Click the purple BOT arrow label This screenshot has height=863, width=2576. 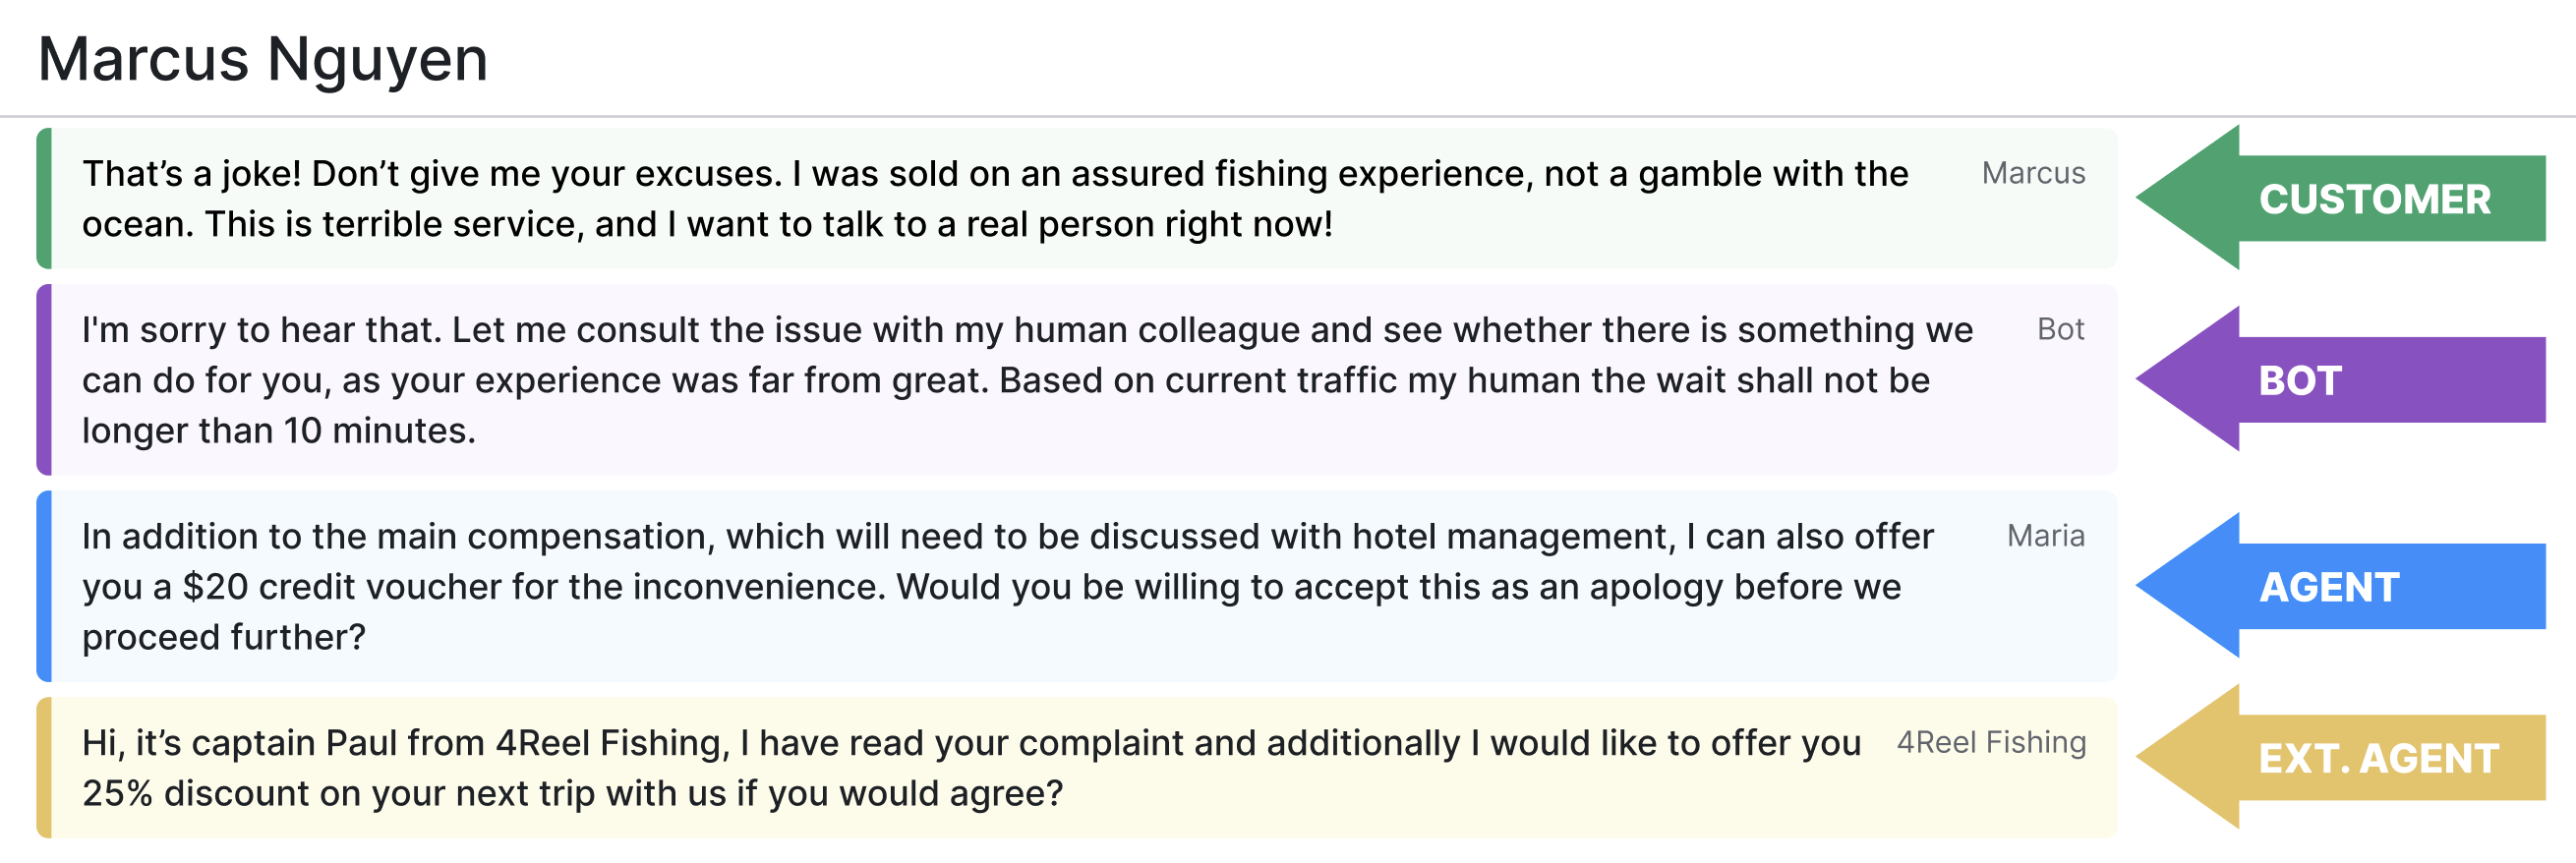point(2300,380)
